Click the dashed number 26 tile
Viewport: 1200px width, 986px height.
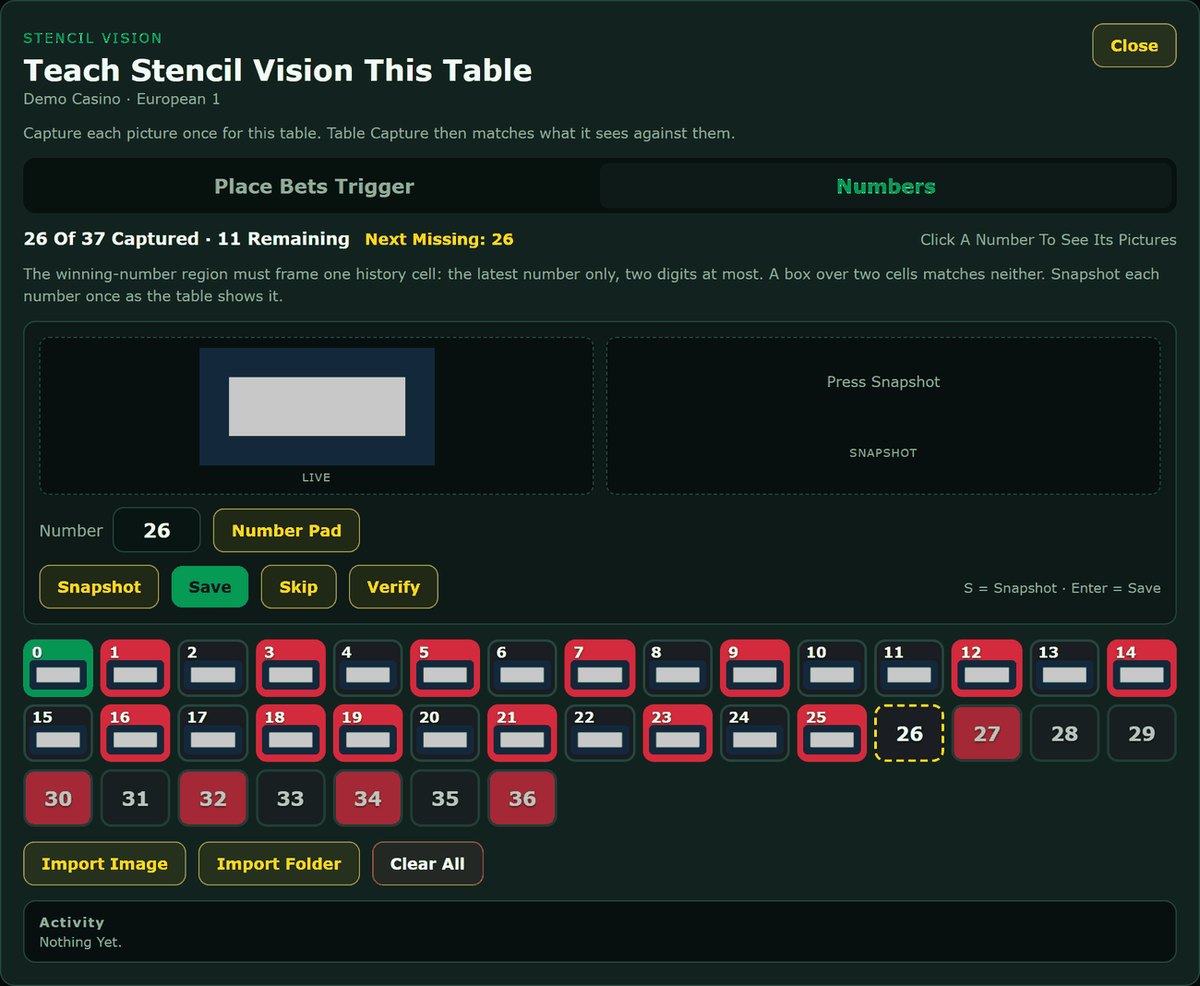click(910, 733)
